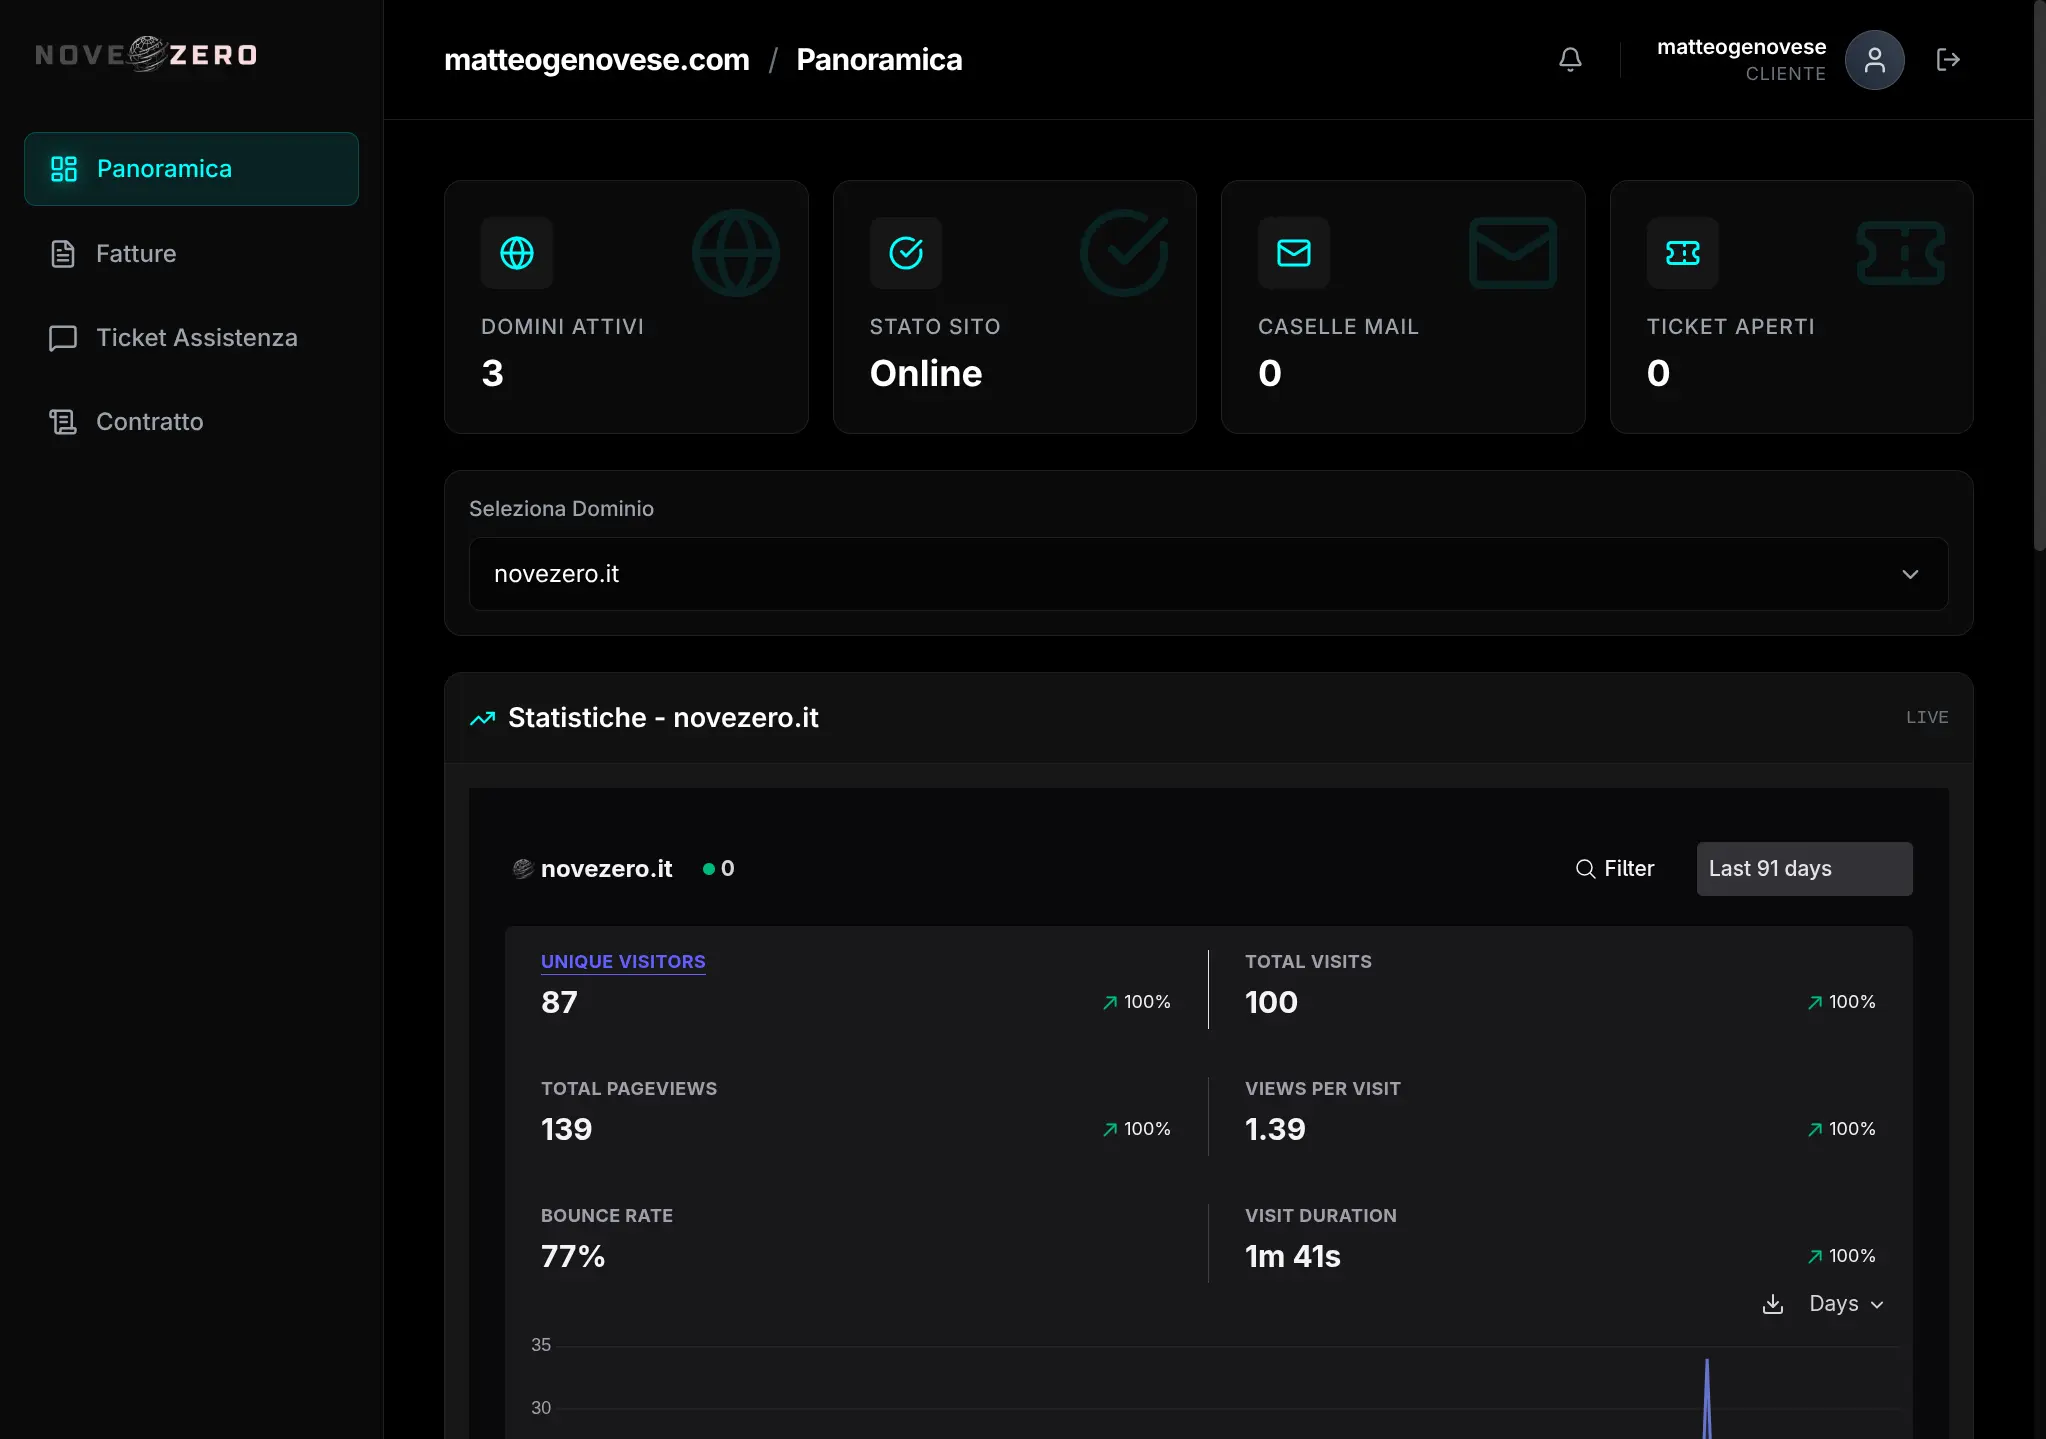Image resolution: width=2046 pixels, height=1439 pixels.
Task: Click the logout icon
Action: (x=1948, y=60)
